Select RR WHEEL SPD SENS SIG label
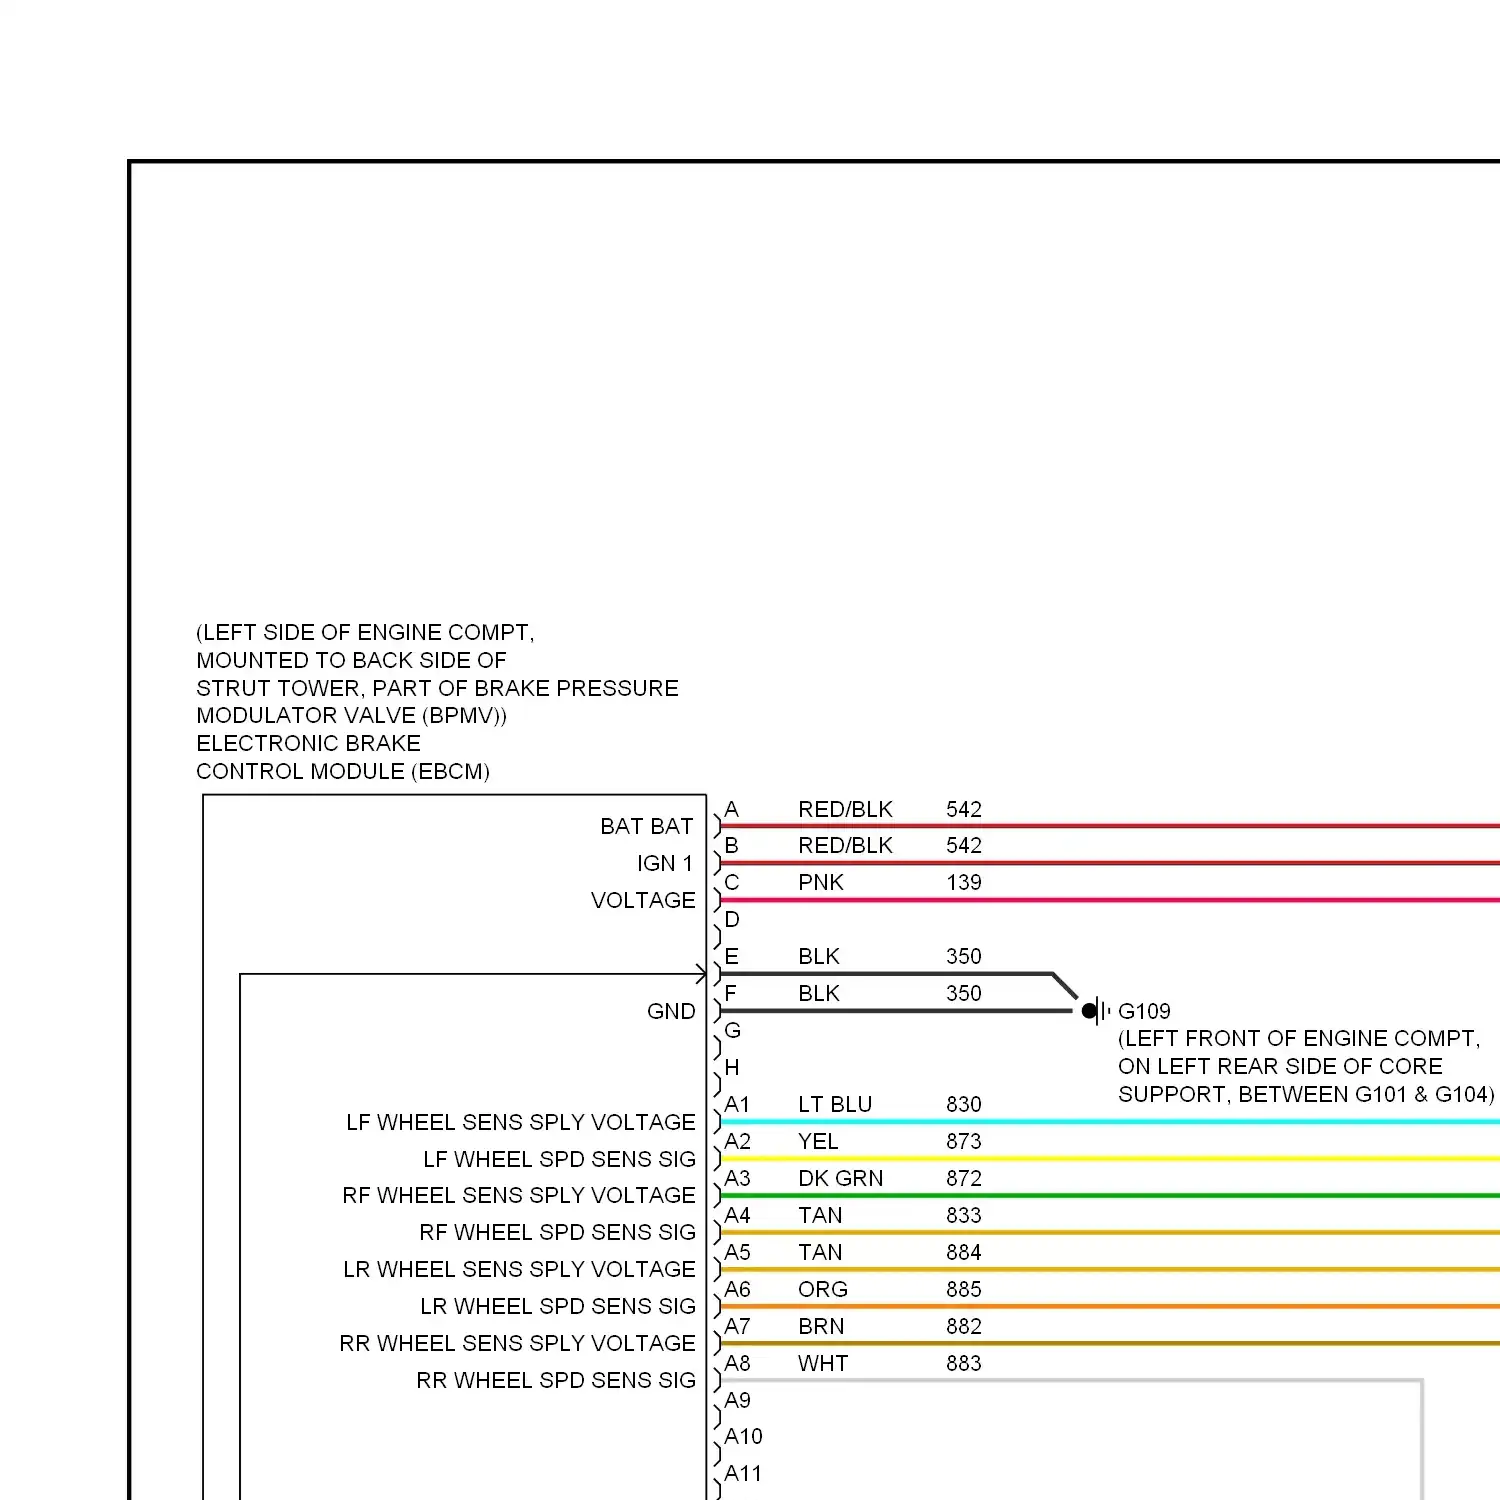This screenshot has width=1500, height=1500. pyautogui.click(x=556, y=1380)
